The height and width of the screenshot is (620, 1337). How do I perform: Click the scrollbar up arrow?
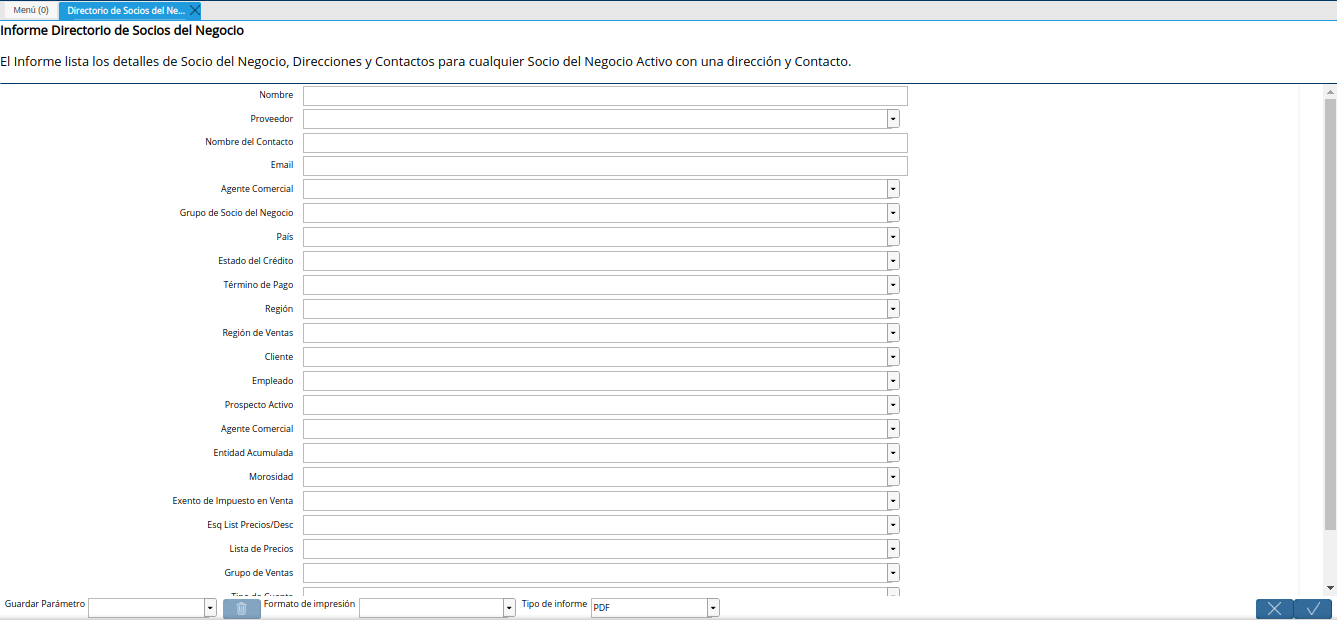[1330, 91]
